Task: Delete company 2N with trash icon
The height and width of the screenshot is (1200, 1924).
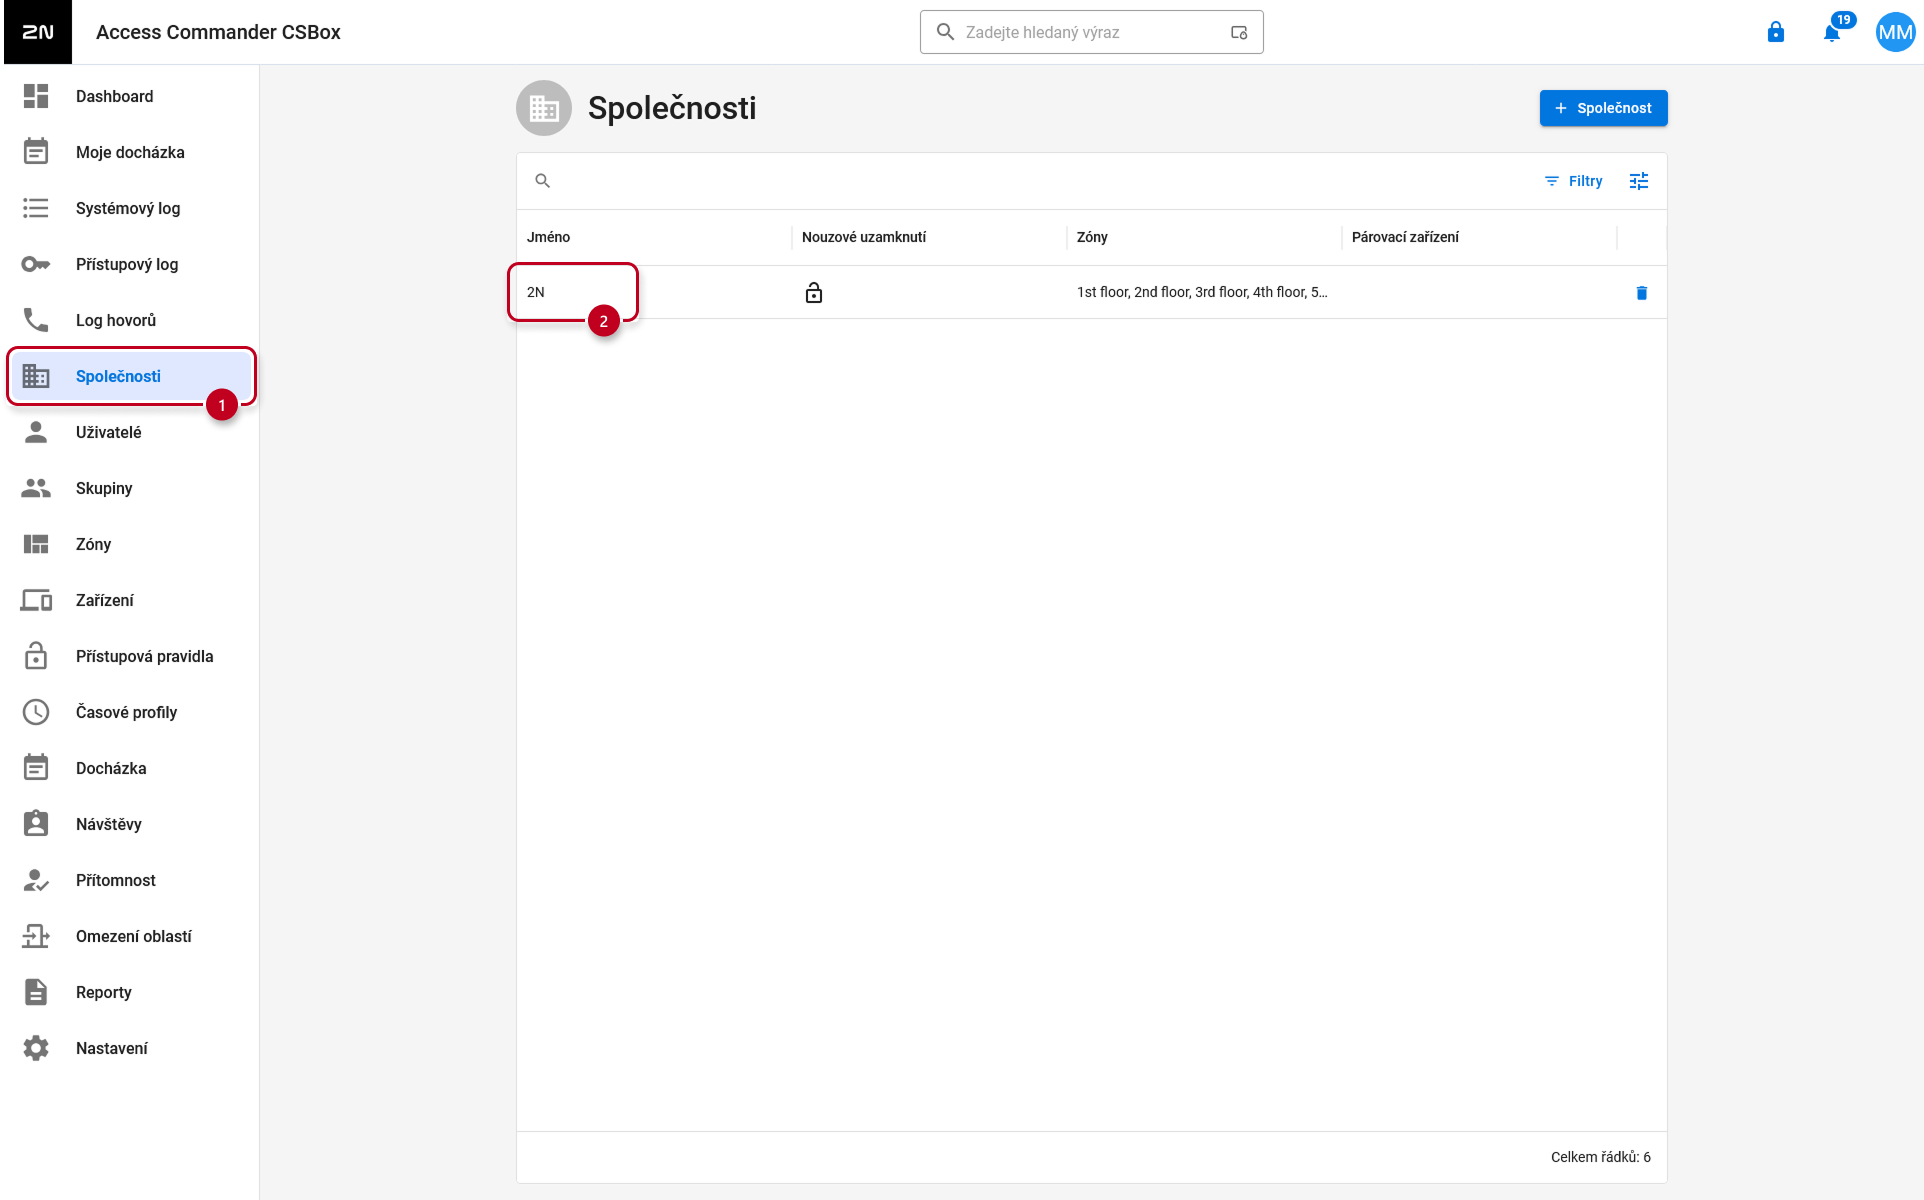Action: point(1641,293)
